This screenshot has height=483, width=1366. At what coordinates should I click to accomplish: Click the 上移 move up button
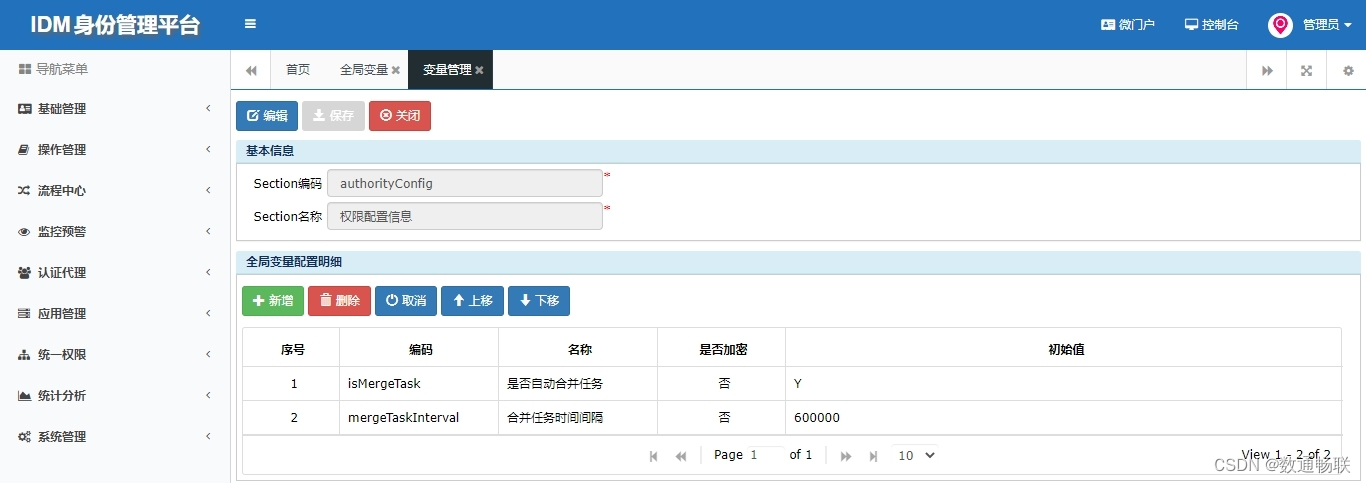[472, 301]
